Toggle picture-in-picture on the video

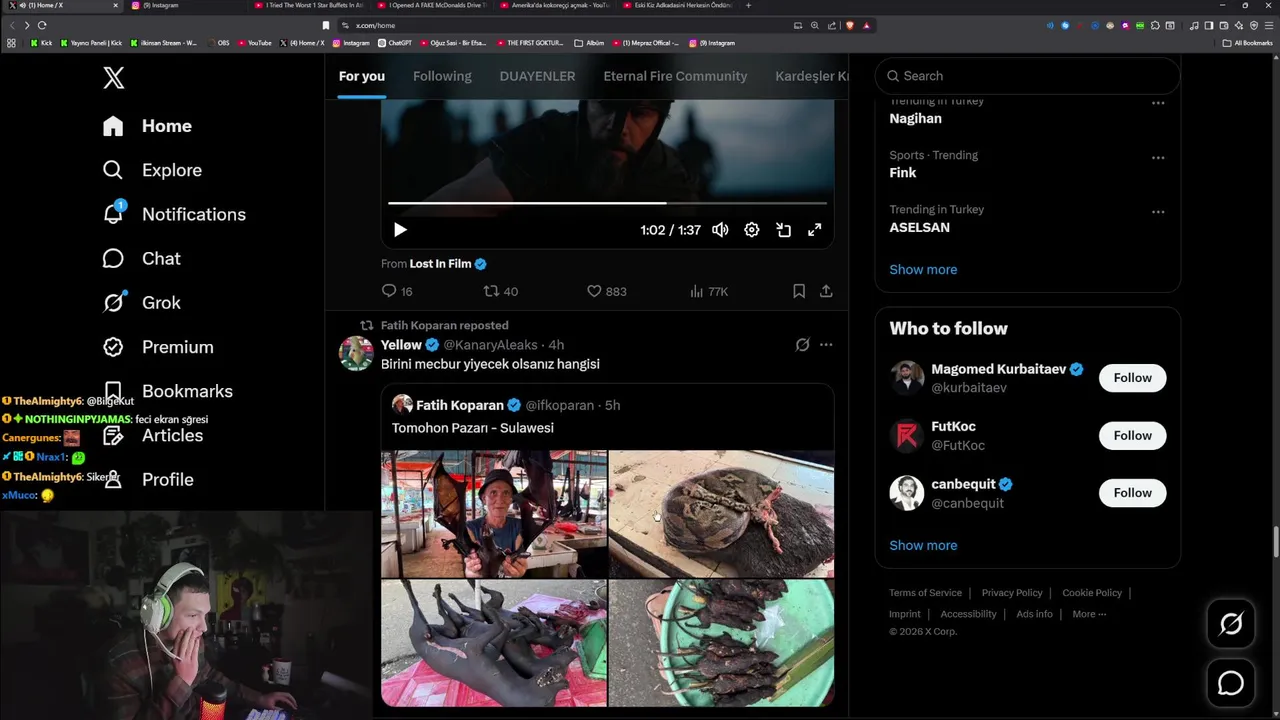point(784,230)
